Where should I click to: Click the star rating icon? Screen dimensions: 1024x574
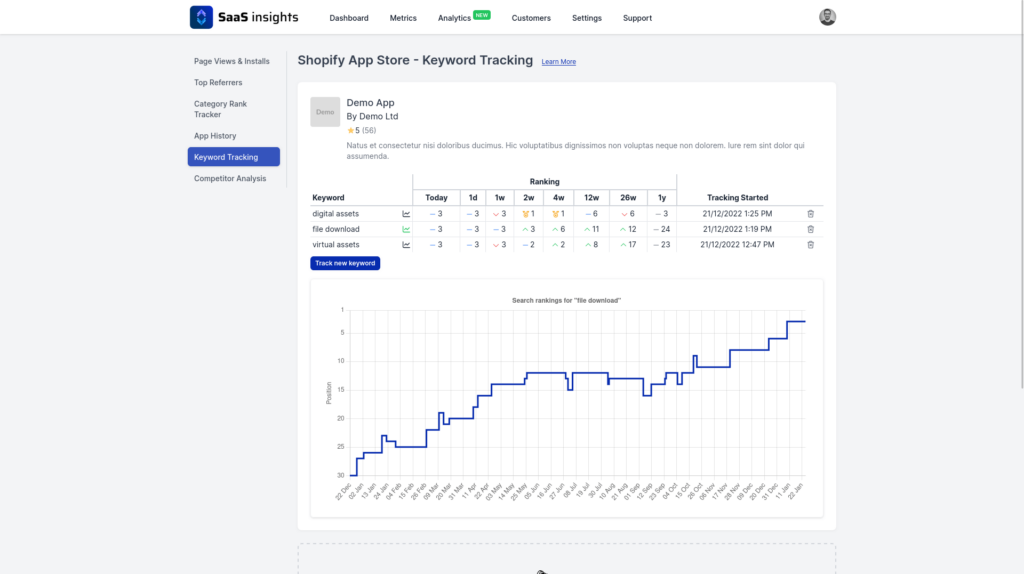point(351,131)
